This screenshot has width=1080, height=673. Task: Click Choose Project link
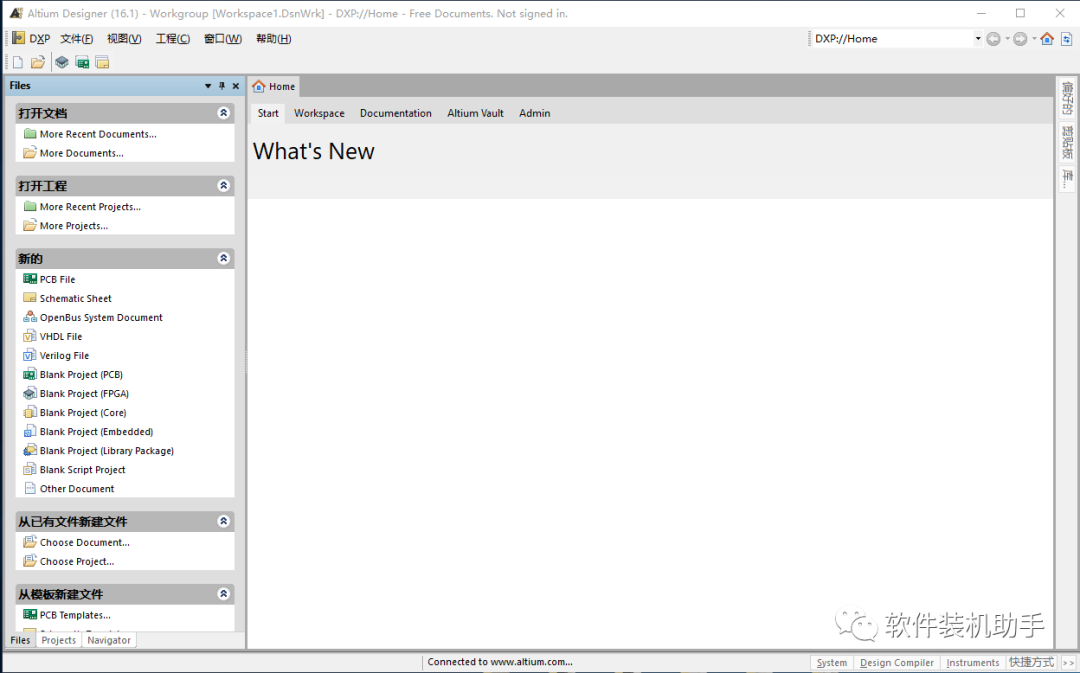click(x=77, y=561)
